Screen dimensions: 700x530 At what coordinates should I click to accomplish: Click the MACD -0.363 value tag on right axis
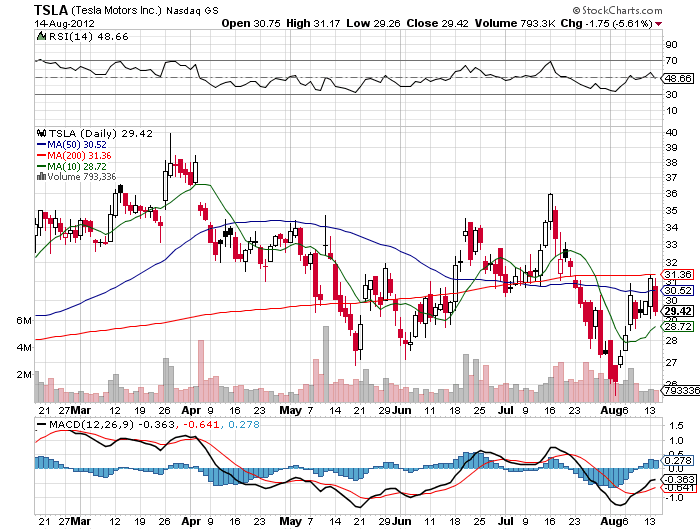(678, 479)
